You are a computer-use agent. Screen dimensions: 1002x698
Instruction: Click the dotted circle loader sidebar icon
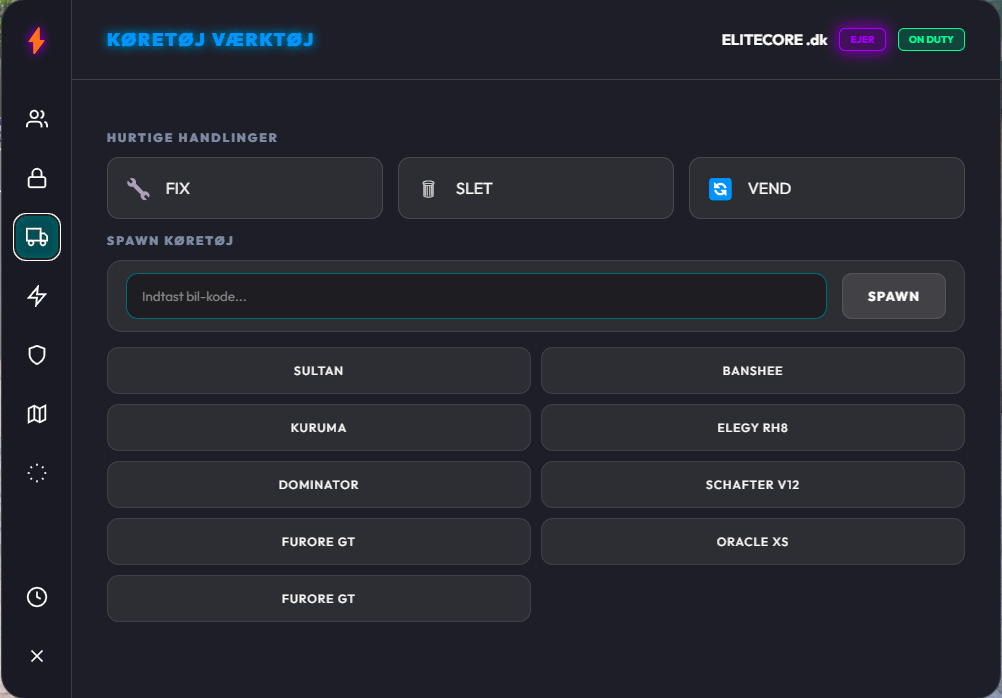click(36, 473)
